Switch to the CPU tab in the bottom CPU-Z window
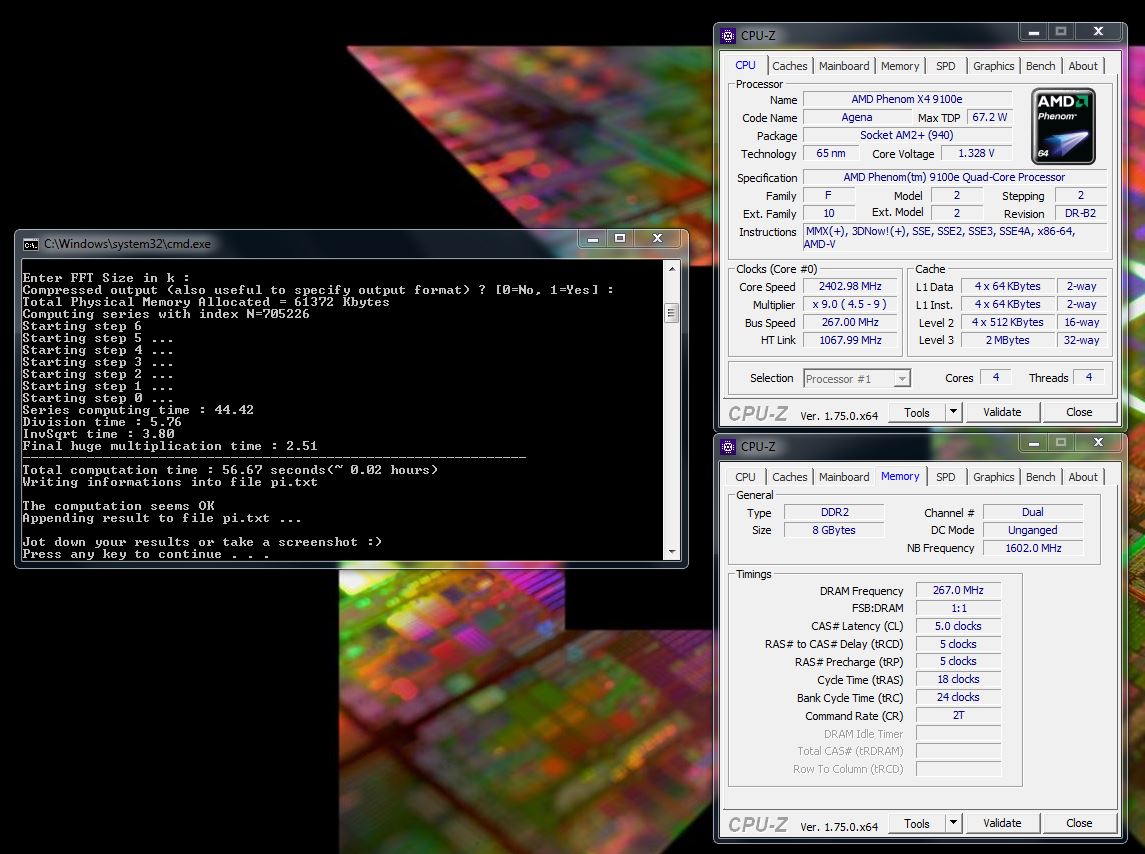 [745, 477]
